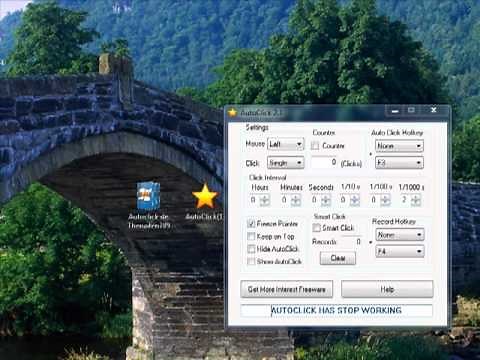Adjust the 1/1000 s interval spinner
The height and width of the screenshot is (360, 480).
coord(416,200)
